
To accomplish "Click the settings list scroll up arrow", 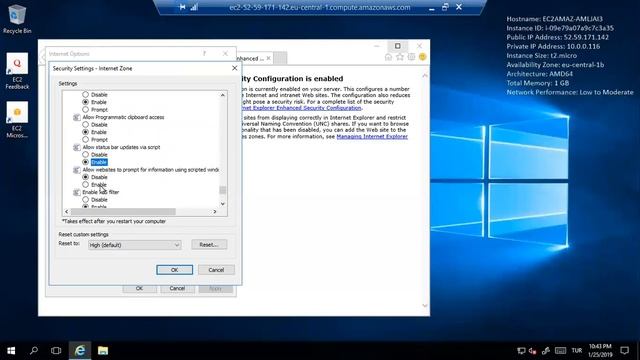I will (x=222, y=95).
